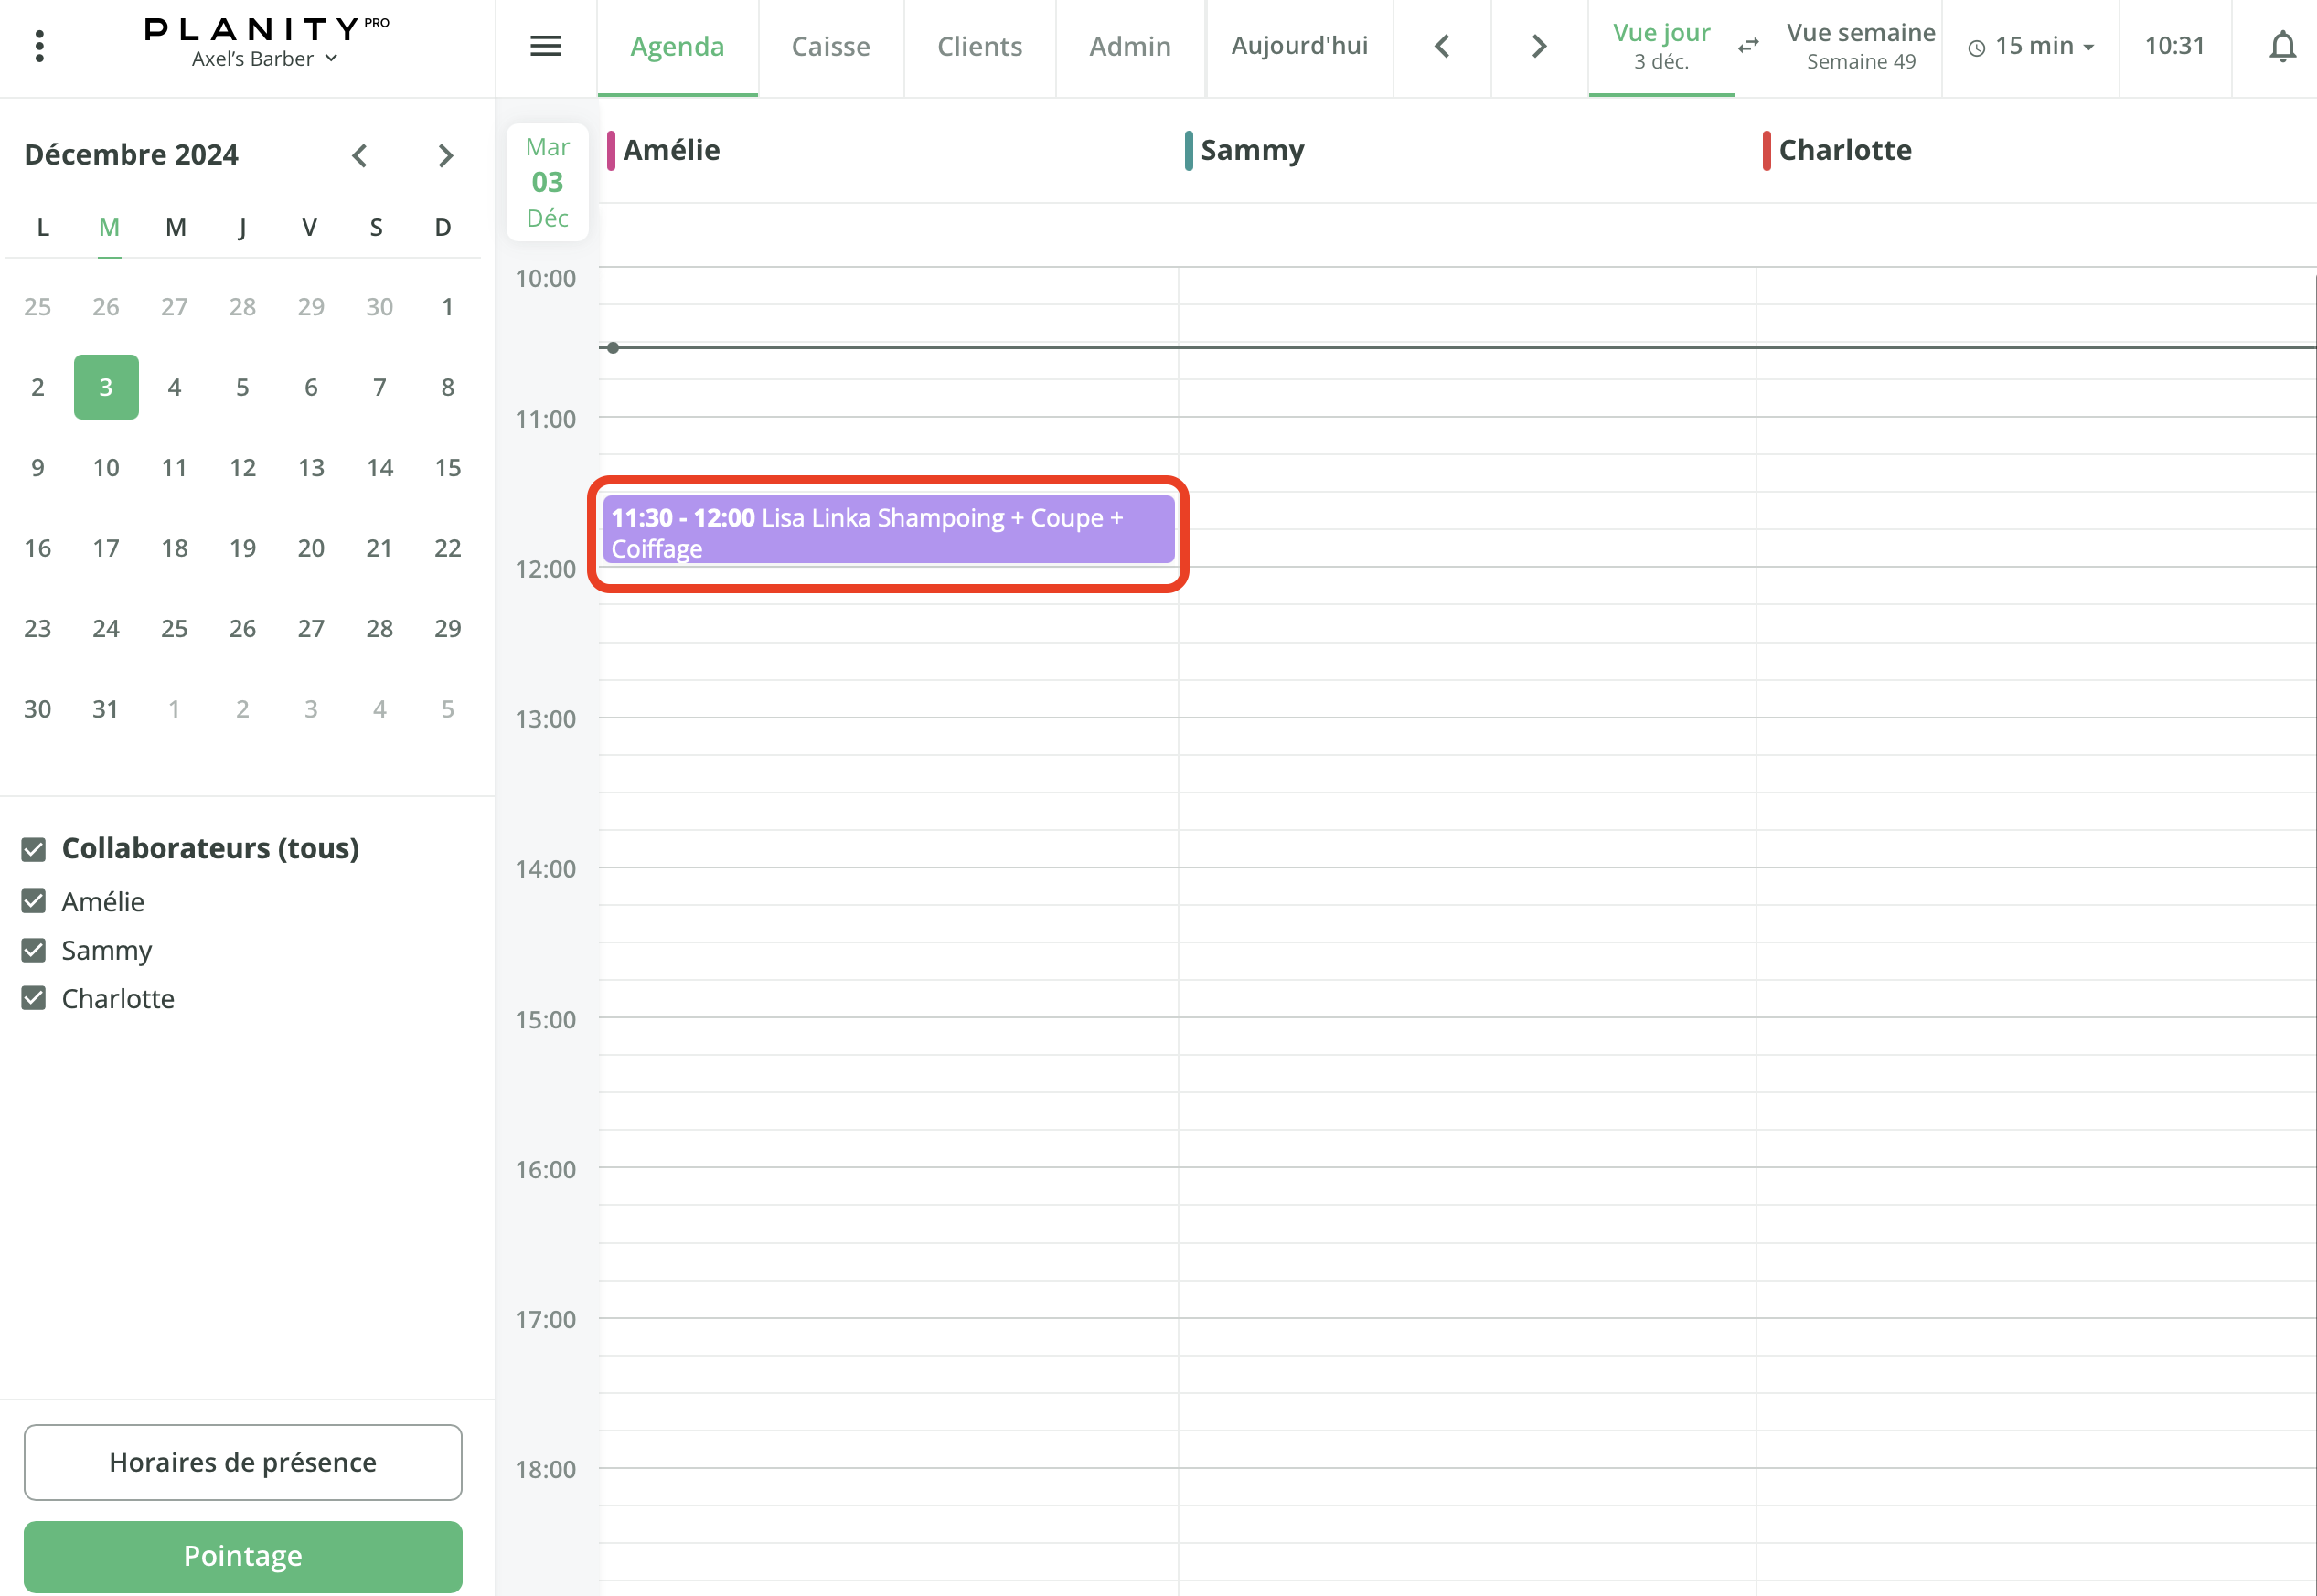2317x1596 pixels.
Task: Click the Pointage button
Action: pyautogui.click(x=243, y=1555)
